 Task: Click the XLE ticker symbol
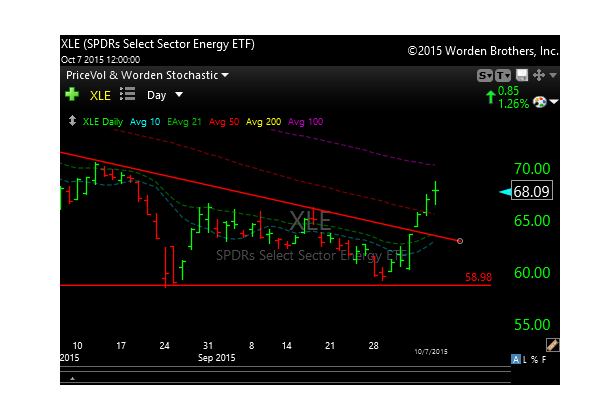[x=100, y=95]
